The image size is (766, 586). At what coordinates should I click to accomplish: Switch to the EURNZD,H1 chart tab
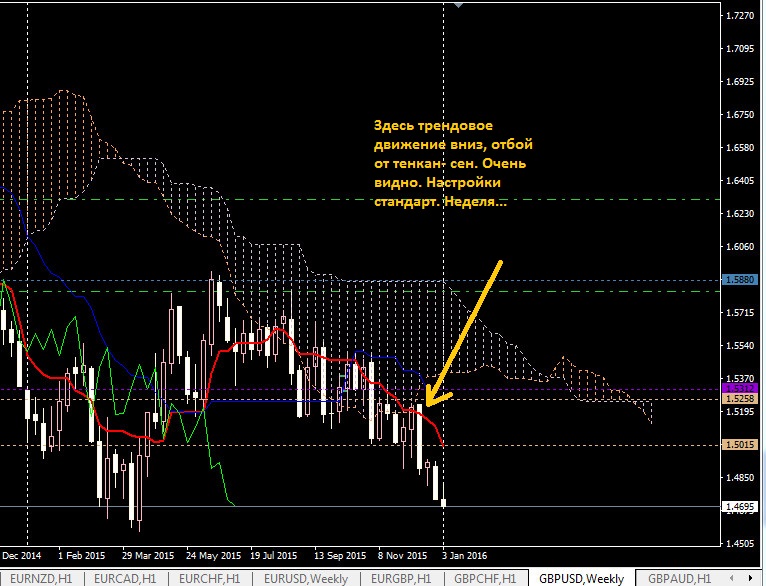point(41,579)
